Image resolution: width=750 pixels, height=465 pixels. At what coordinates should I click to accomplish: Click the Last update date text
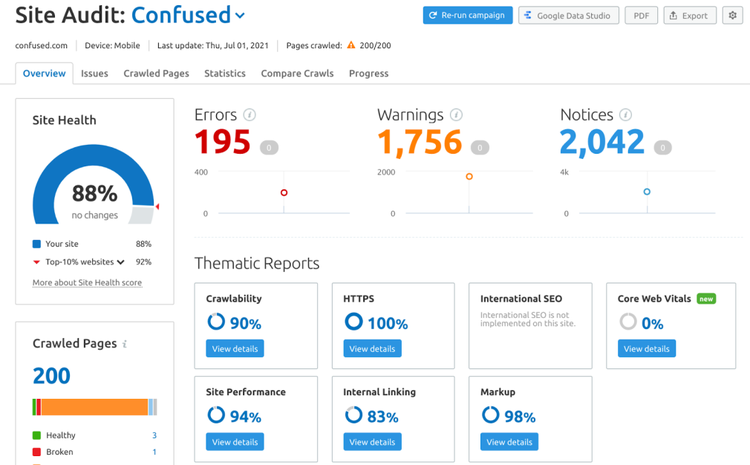click(213, 45)
